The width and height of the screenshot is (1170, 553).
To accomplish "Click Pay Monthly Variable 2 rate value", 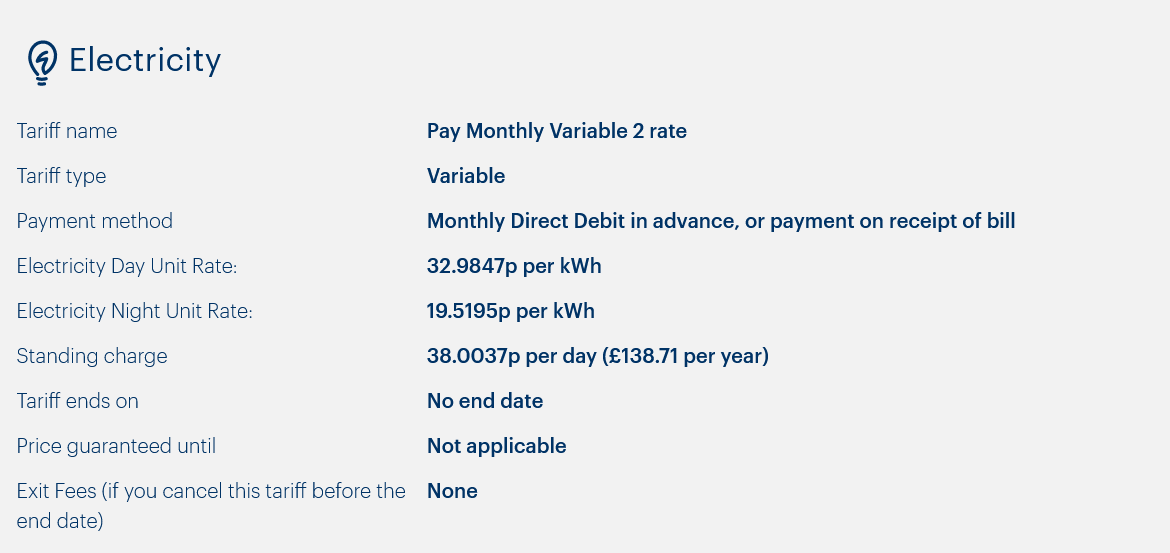I will pyautogui.click(x=557, y=131).
